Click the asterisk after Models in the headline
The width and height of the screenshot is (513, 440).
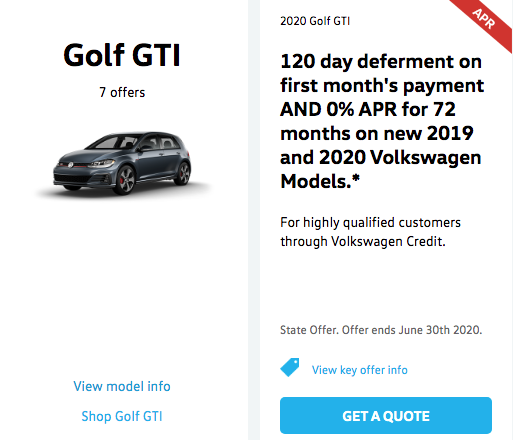356,178
